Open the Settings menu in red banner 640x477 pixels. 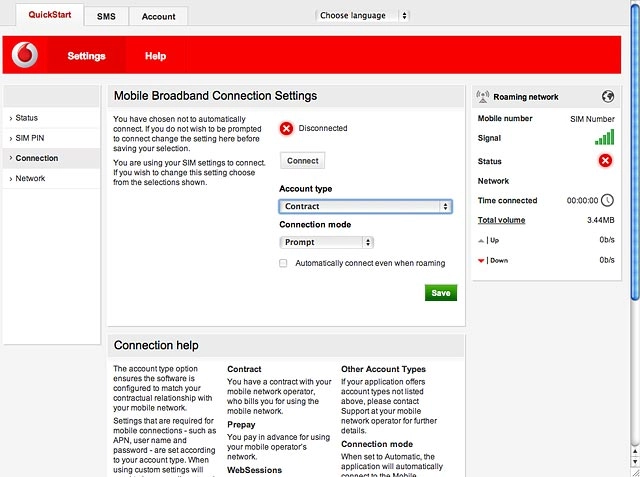[x=87, y=55]
